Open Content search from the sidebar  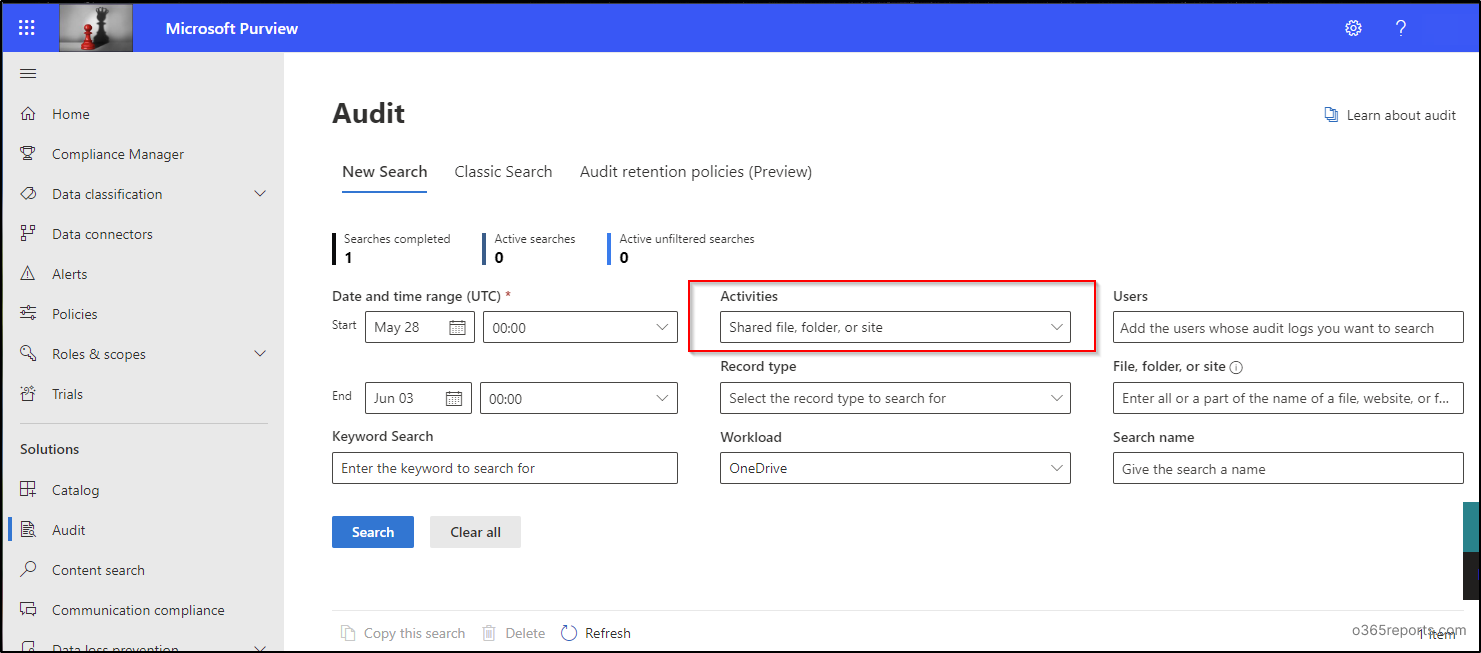(97, 569)
